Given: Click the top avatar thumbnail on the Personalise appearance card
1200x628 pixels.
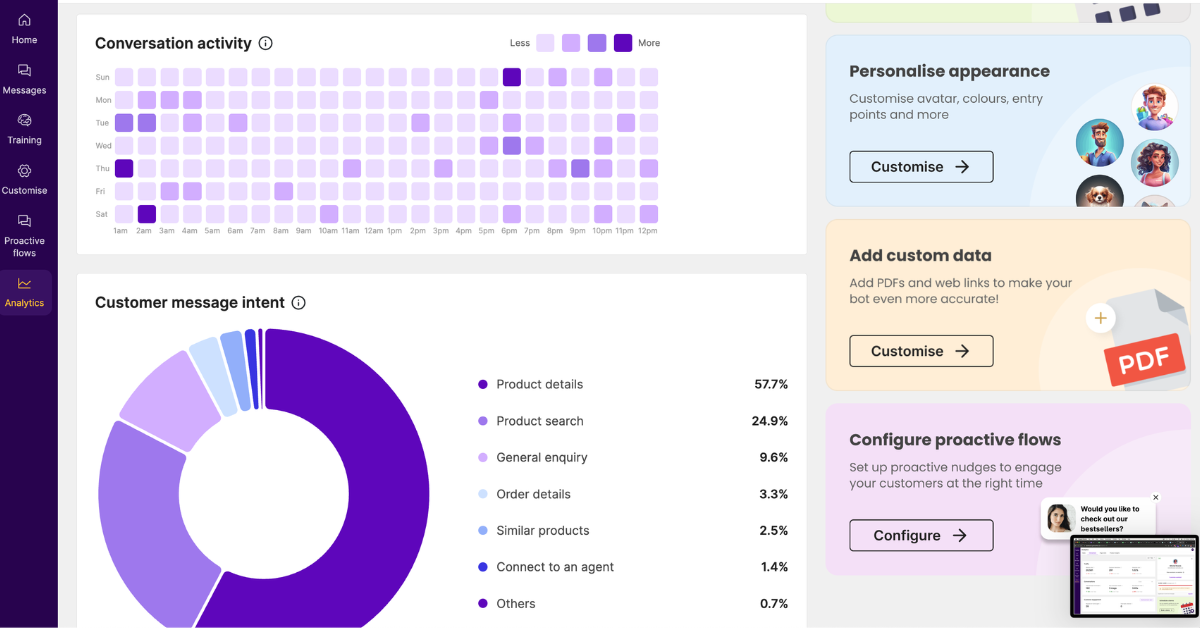Looking at the screenshot, I should pyautogui.click(x=1155, y=105).
